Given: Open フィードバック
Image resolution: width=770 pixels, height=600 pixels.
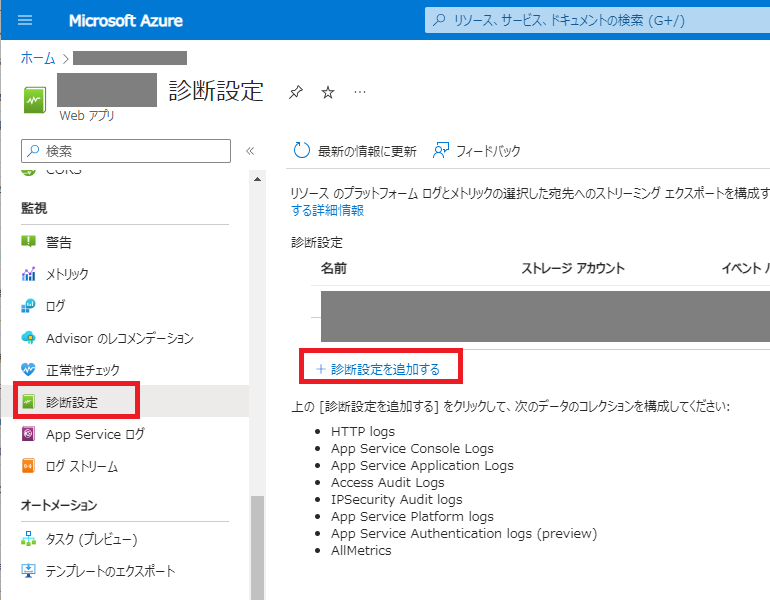Looking at the screenshot, I should tap(488, 151).
